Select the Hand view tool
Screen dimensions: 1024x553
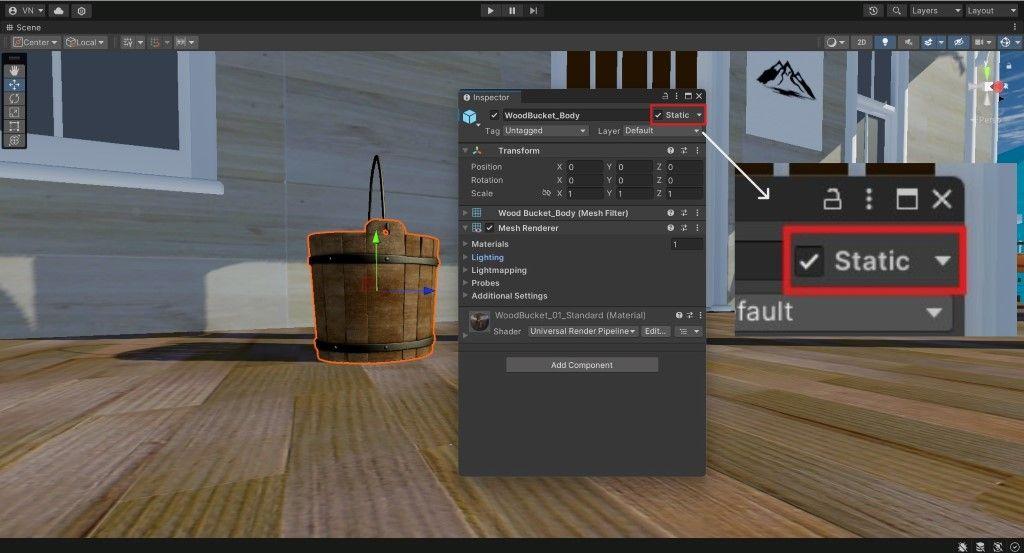[14, 72]
